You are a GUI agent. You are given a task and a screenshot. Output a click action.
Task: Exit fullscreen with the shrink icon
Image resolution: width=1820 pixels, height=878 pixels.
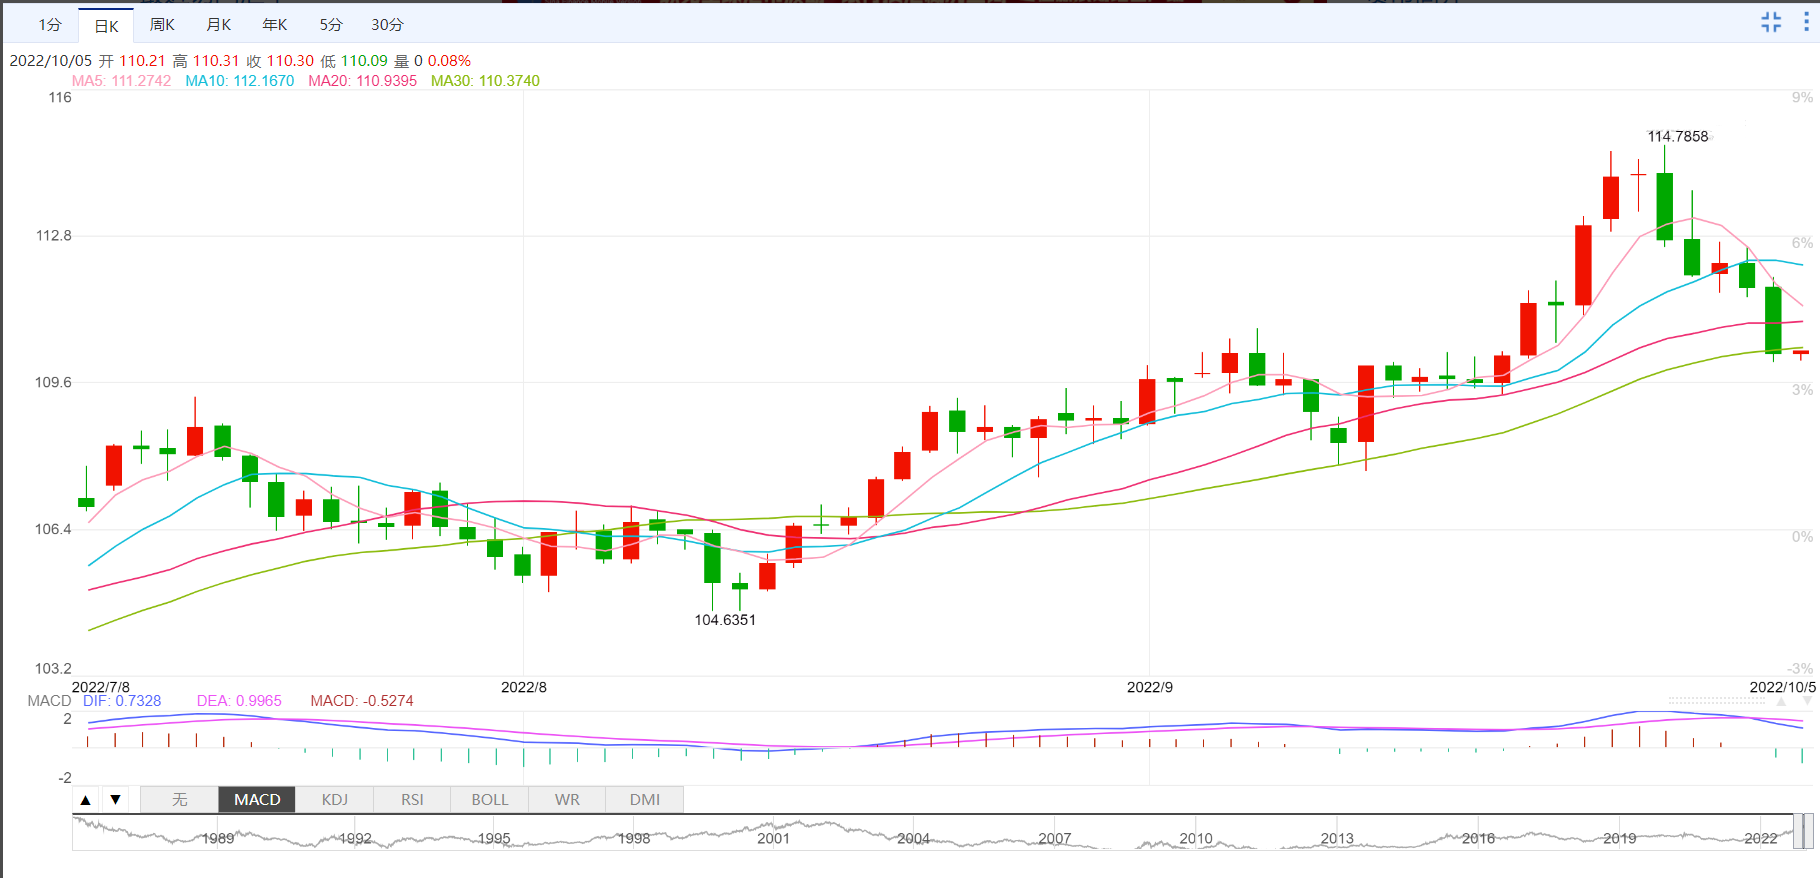tap(1771, 22)
